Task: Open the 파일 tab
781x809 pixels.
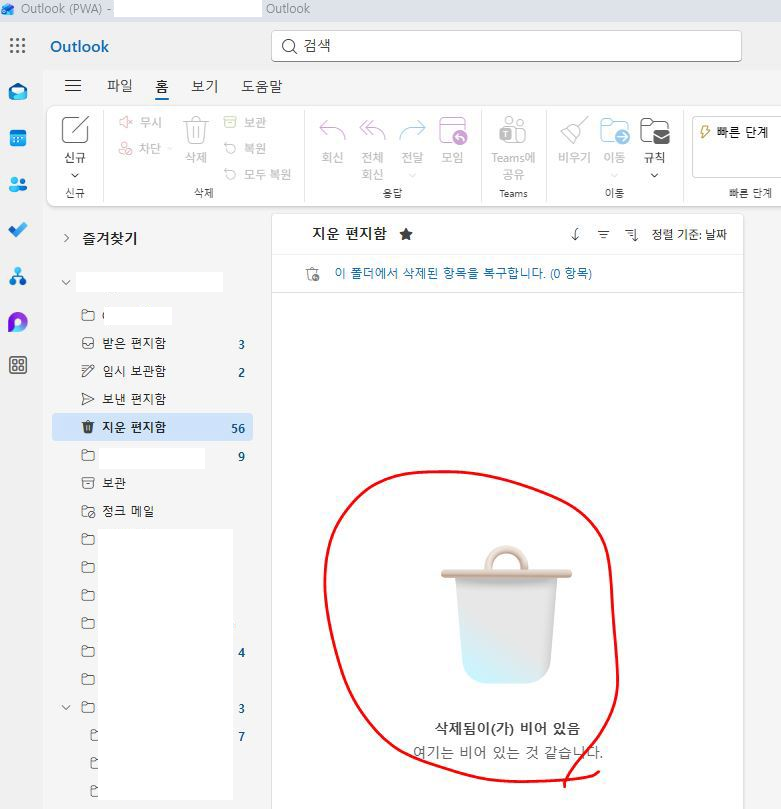Action: [x=120, y=86]
